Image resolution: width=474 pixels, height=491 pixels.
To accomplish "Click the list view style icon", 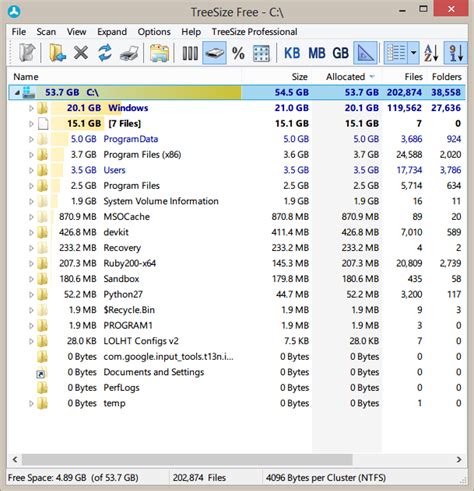I will tap(395, 53).
